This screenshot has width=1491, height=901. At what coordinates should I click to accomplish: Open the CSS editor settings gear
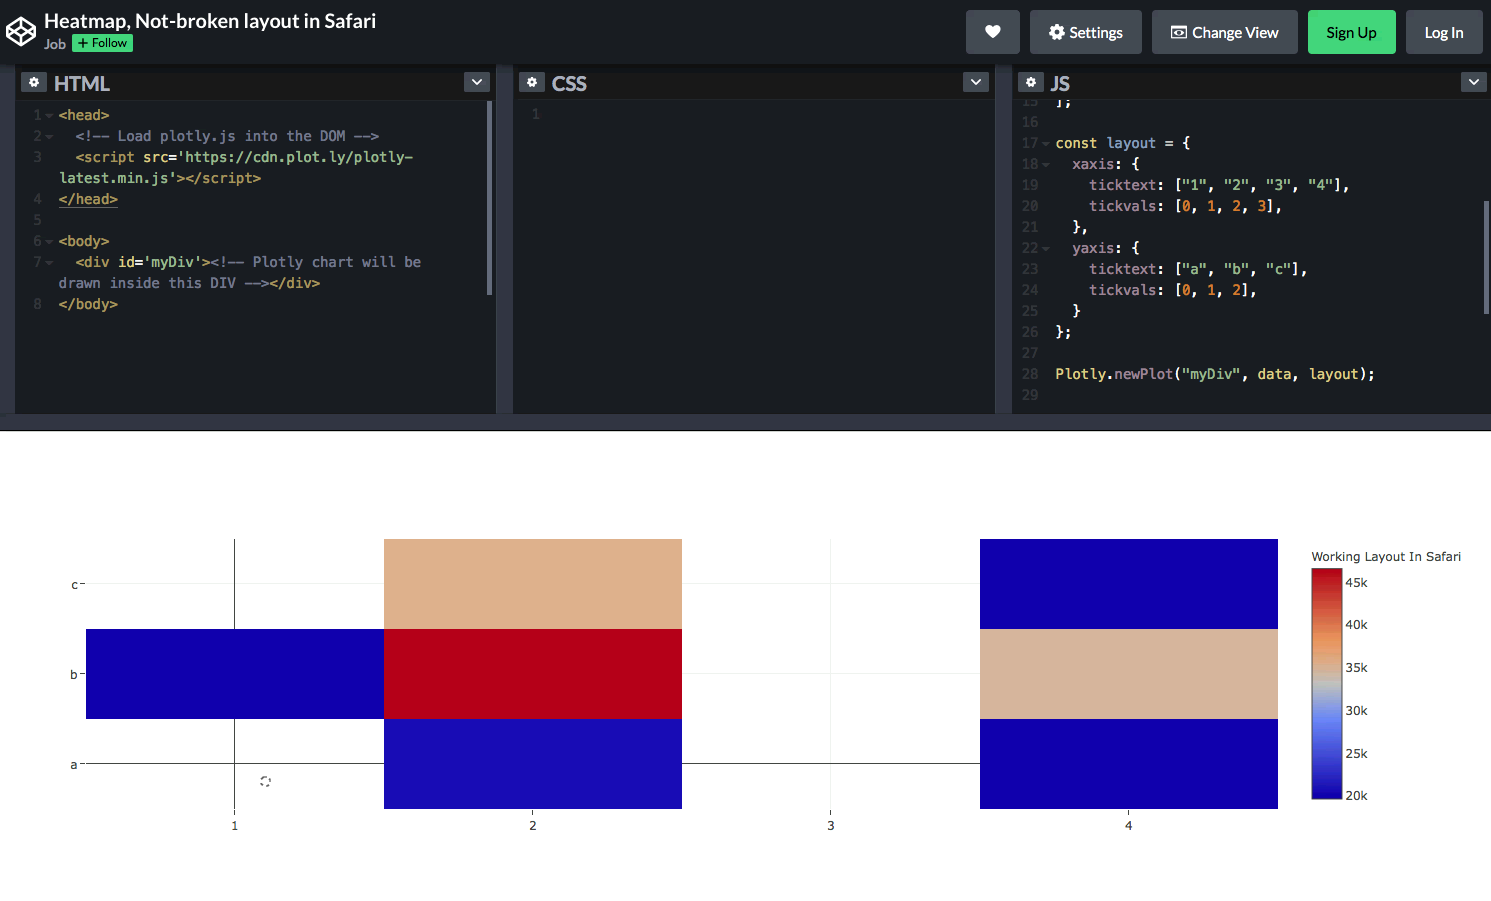coord(532,82)
